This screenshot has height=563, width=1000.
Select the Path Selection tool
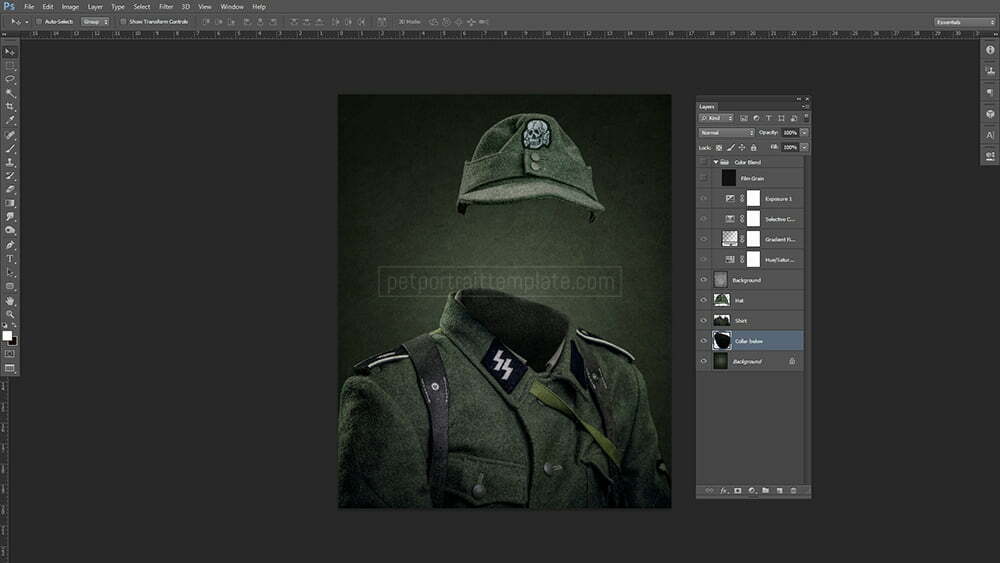click(10, 272)
